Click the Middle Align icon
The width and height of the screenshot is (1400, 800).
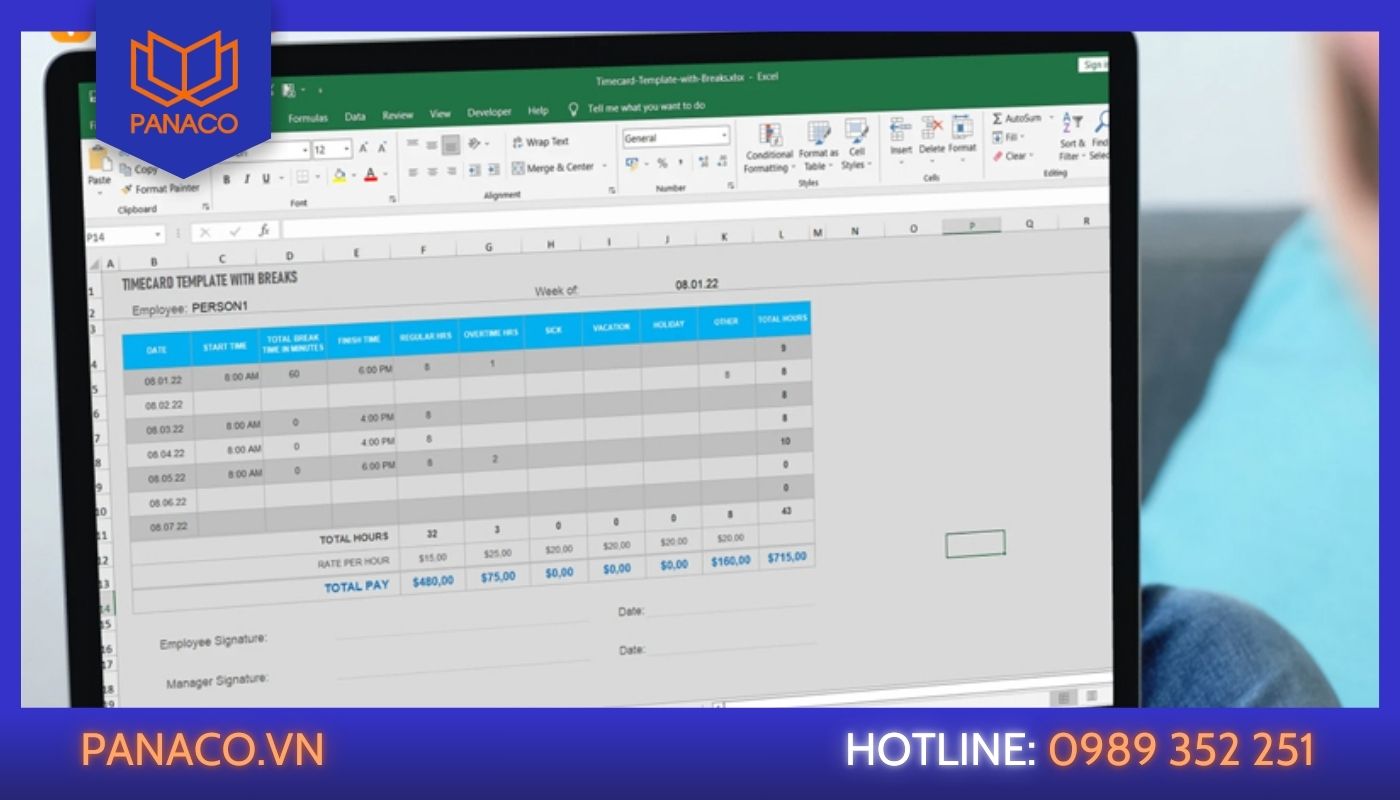[x=432, y=145]
